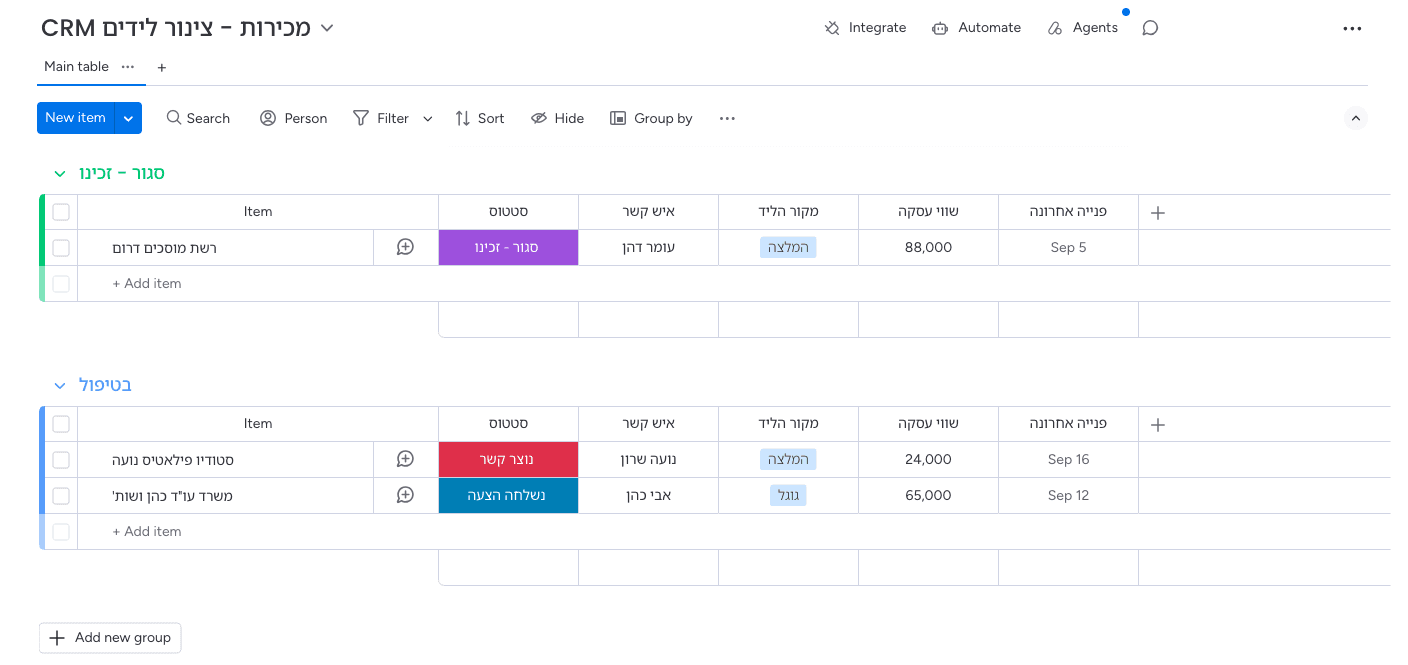The width and height of the screenshot is (1408, 665).
Task: Add item in סגור - זכינו group
Action: click(x=147, y=283)
